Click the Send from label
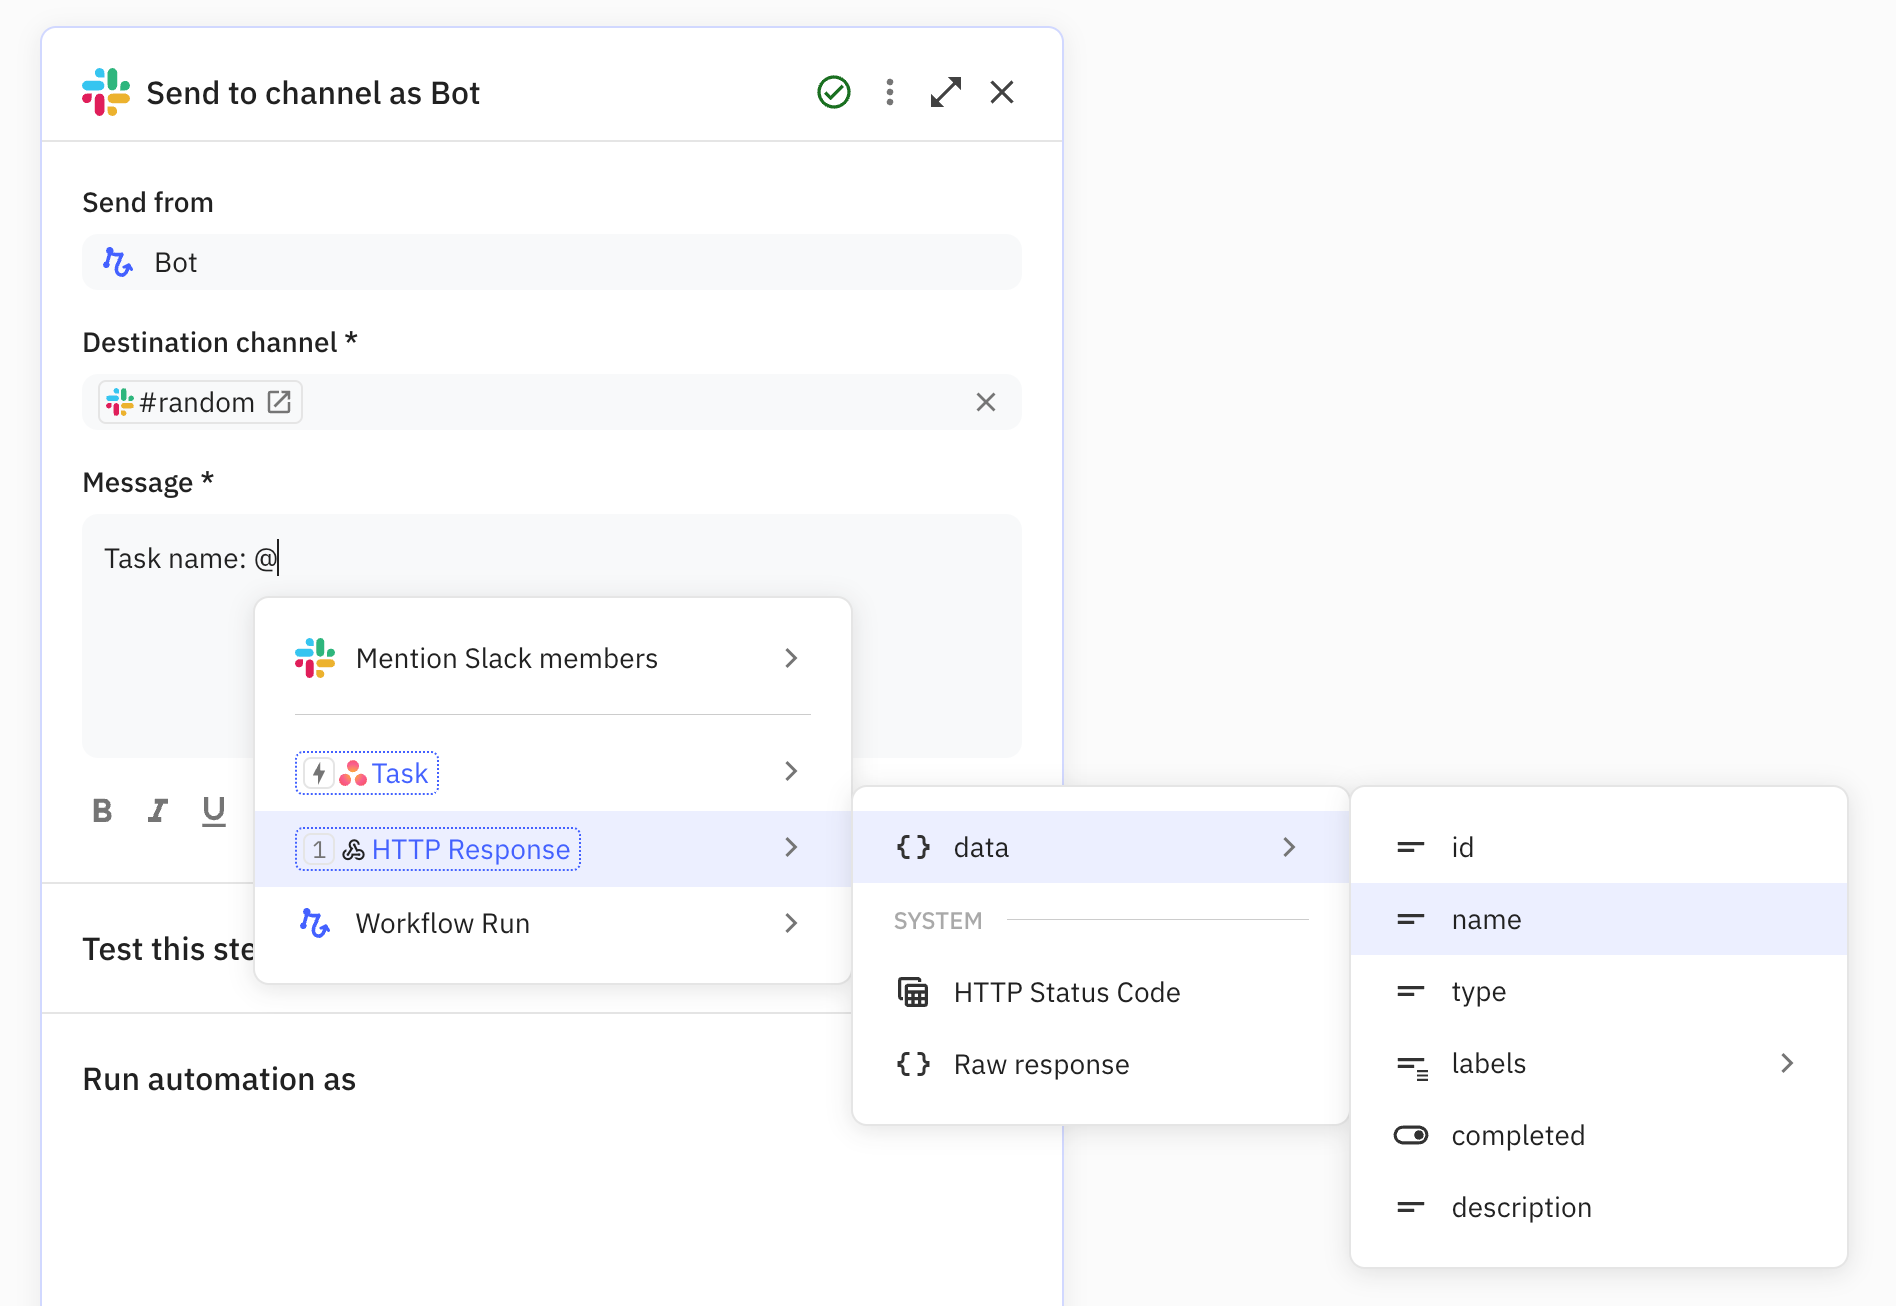This screenshot has width=1896, height=1306. tap(148, 202)
